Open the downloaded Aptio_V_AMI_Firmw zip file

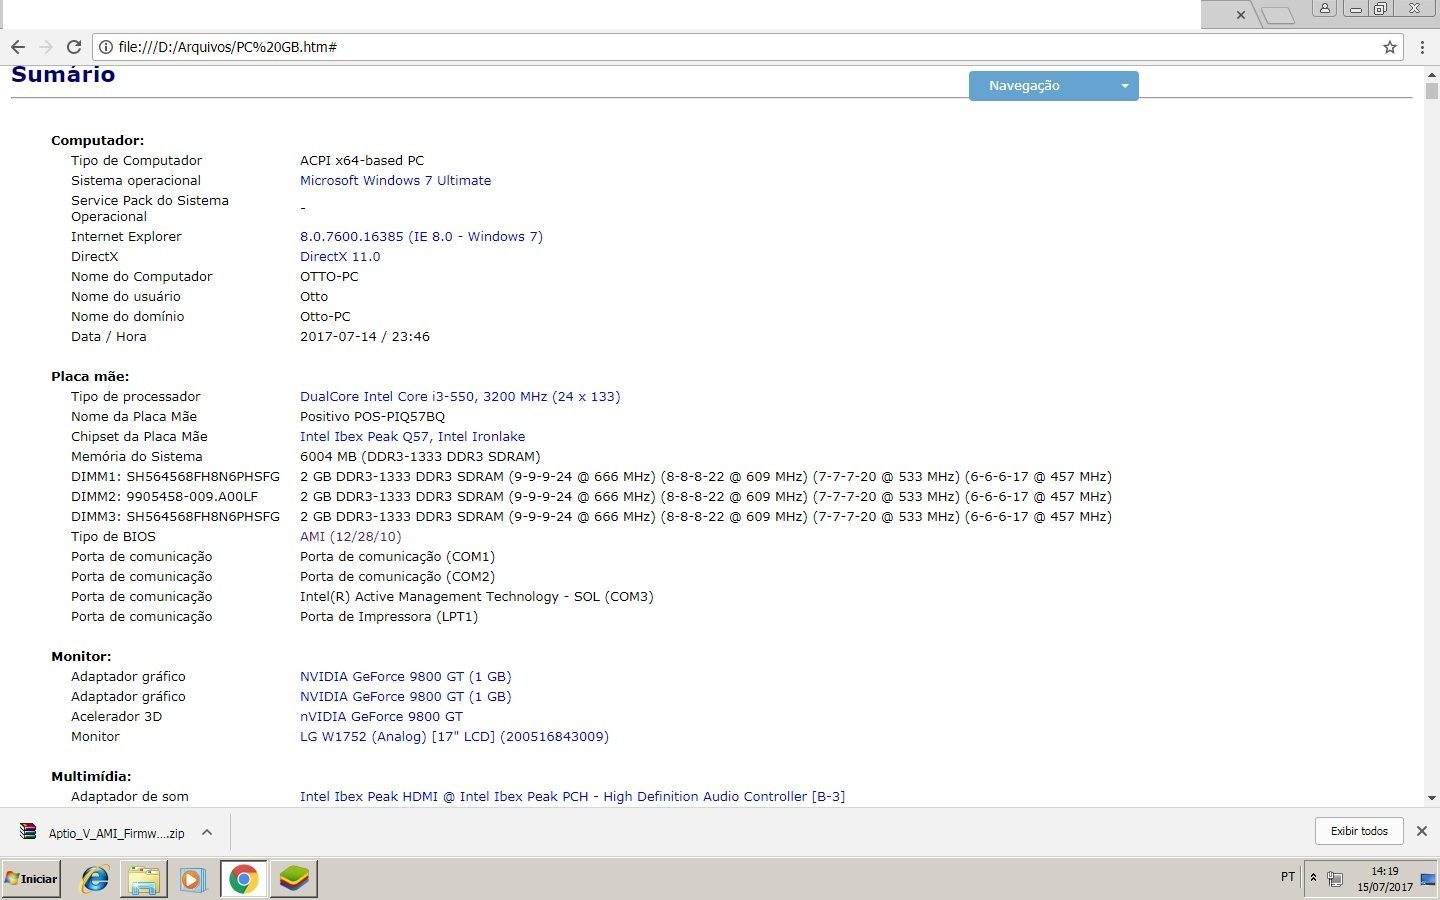pyautogui.click(x=103, y=833)
